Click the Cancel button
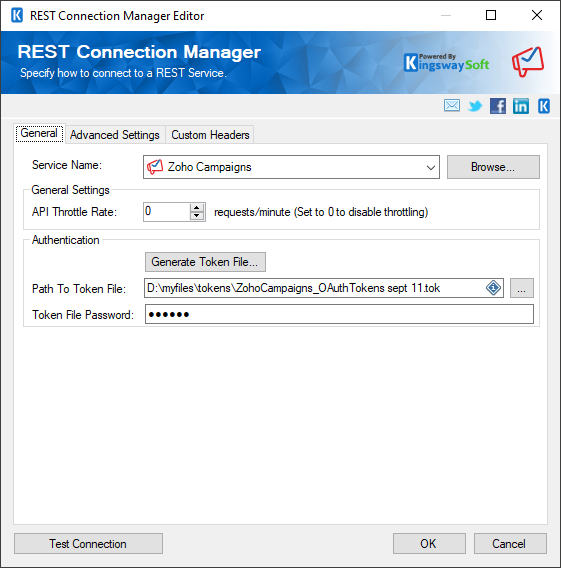This screenshot has height=568, width=561. (x=510, y=543)
